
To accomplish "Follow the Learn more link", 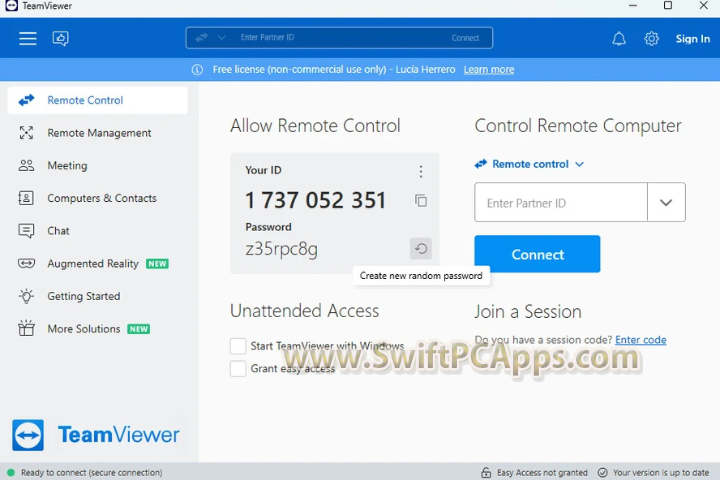I will pyautogui.click(x=489, y=70).
